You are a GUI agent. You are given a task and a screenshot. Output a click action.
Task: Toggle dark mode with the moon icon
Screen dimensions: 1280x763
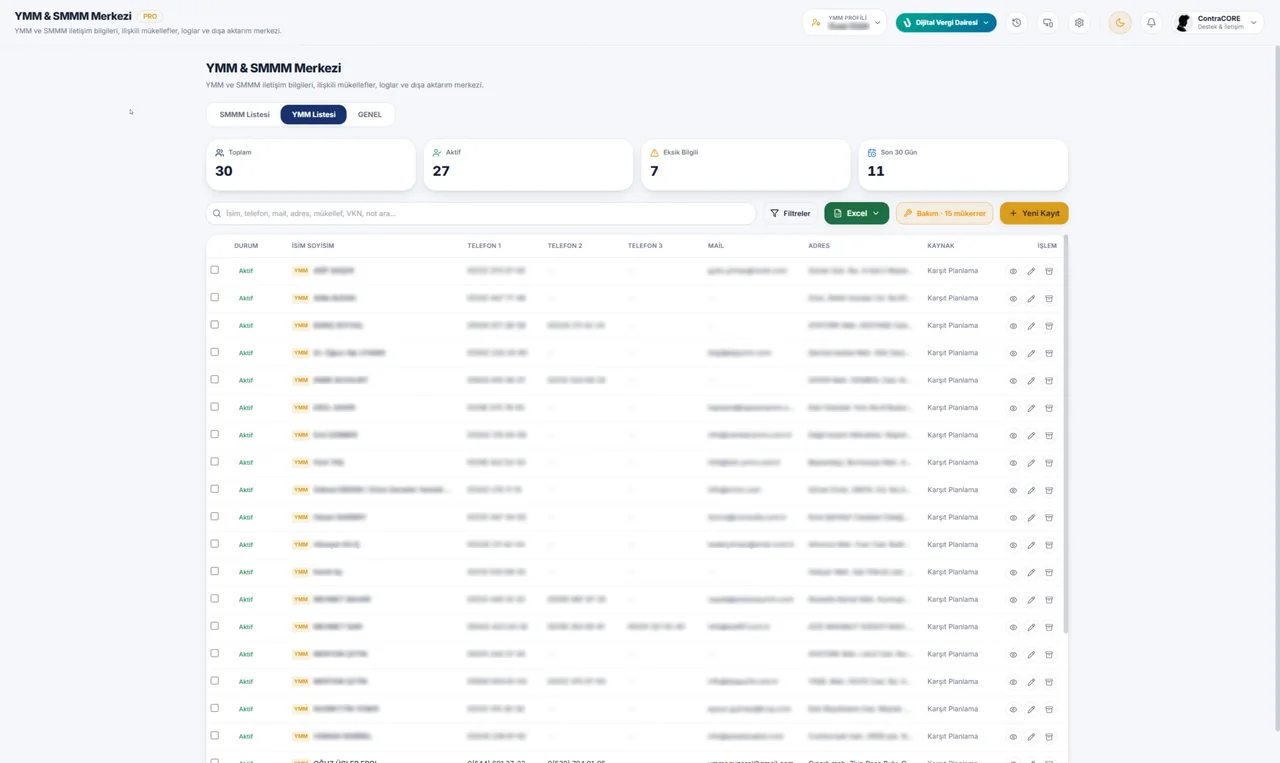(1120, 23)
